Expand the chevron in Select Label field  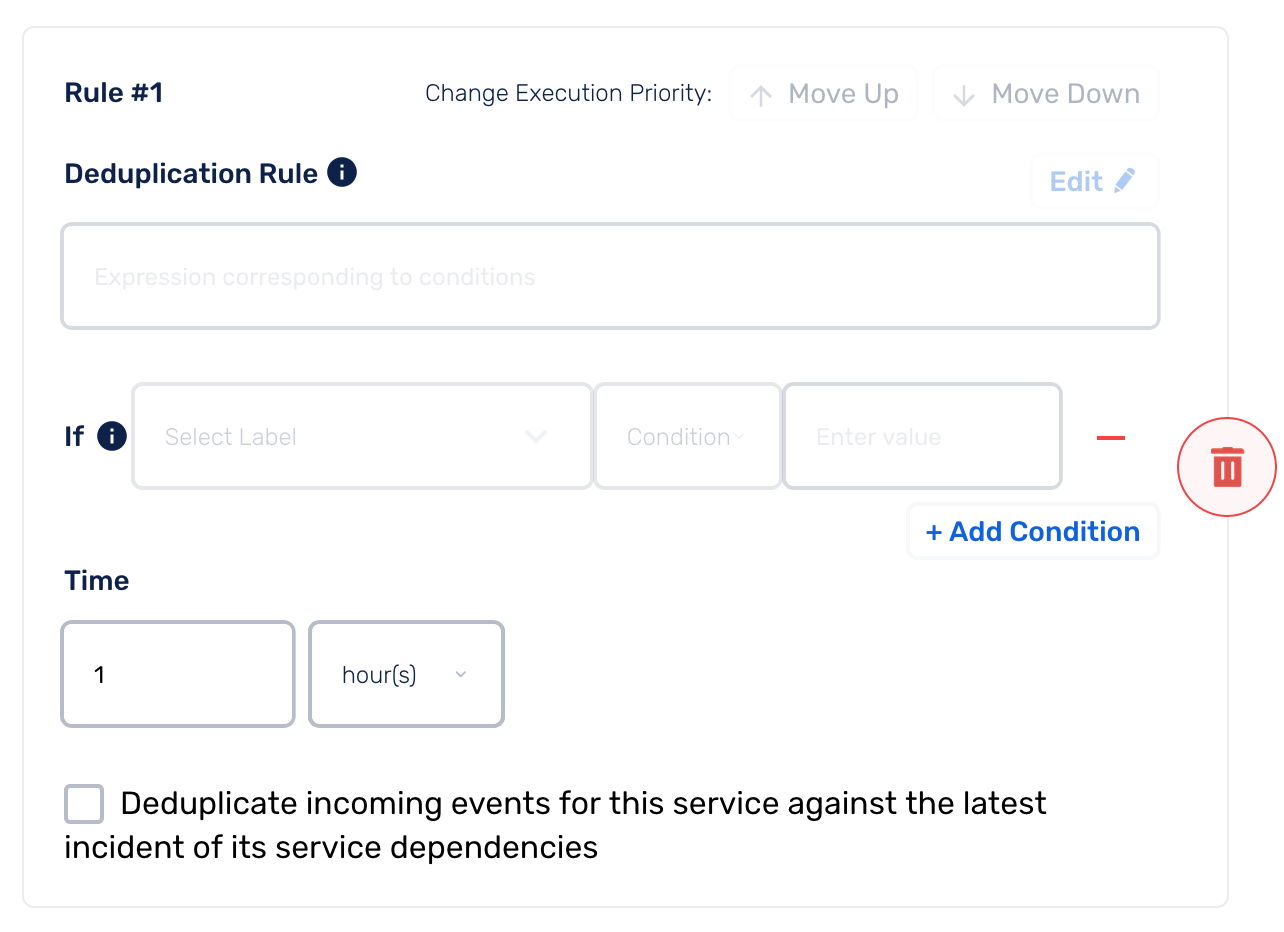tap(536, 437)
